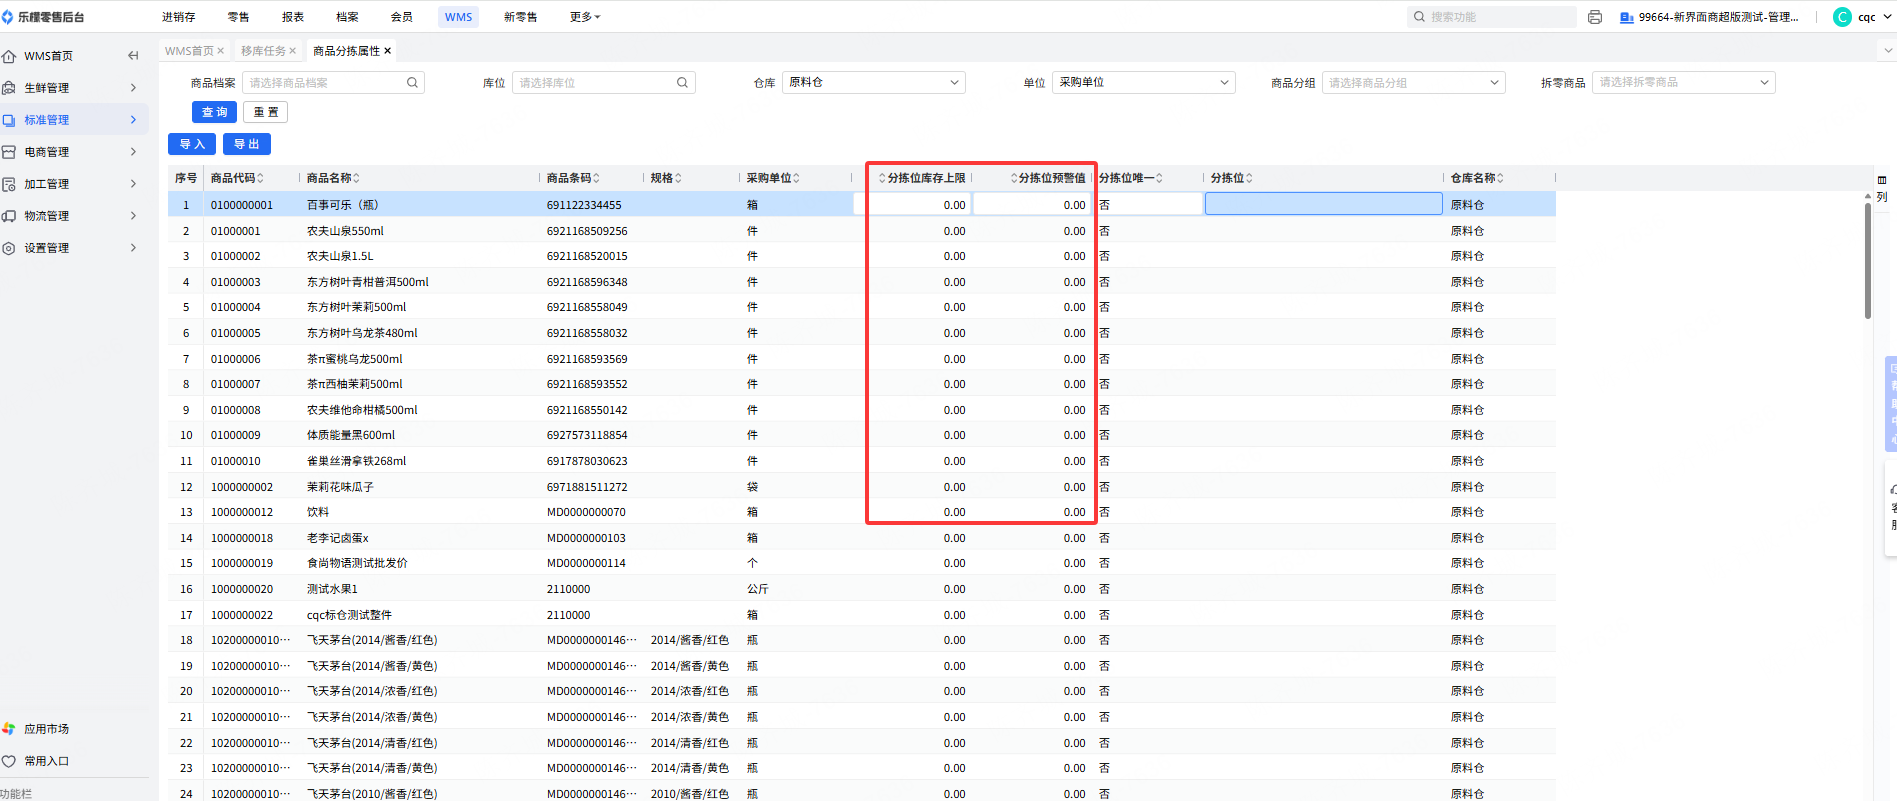Click the 标准管理 sidebar icon
Viewport: 1897px width, 801px height.
[x=9, y=120]
